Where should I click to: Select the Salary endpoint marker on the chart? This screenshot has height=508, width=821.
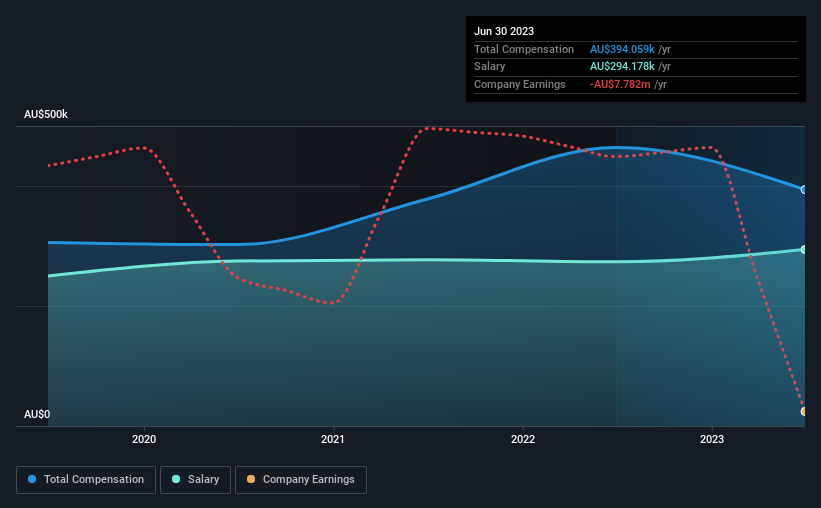(x=804, y=250)
